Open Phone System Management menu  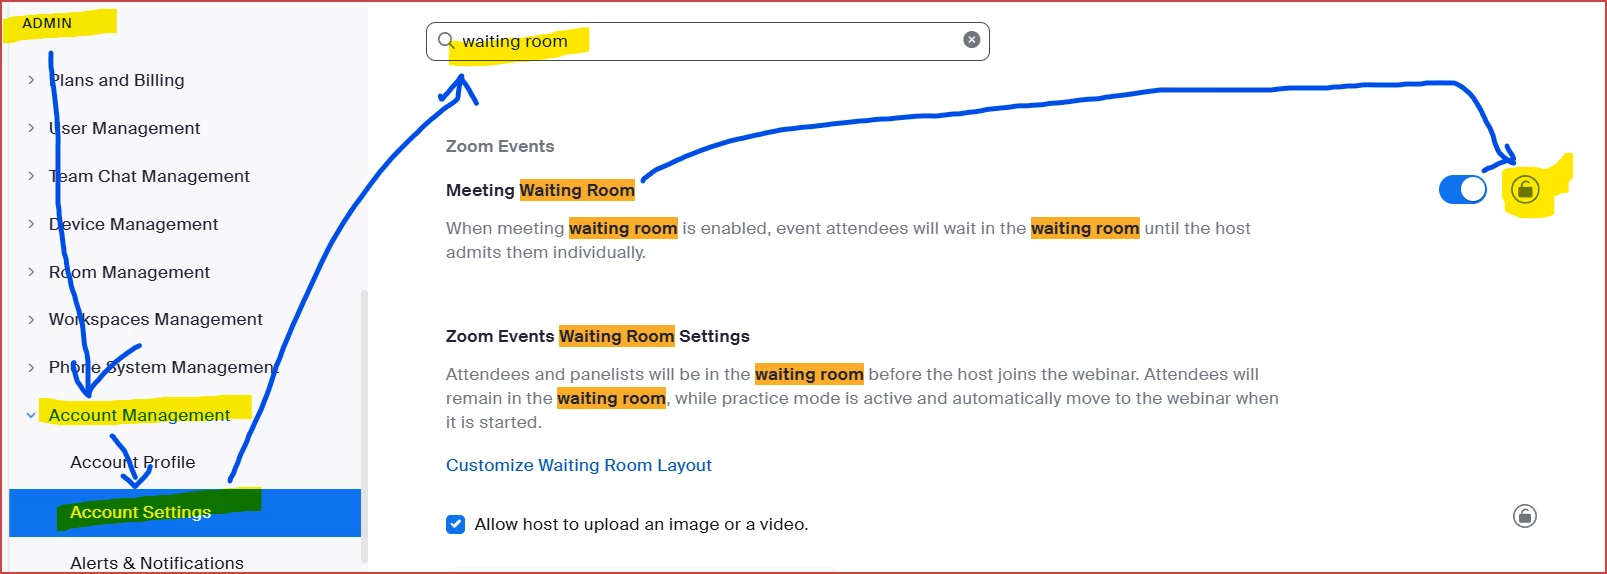[164, 367]
